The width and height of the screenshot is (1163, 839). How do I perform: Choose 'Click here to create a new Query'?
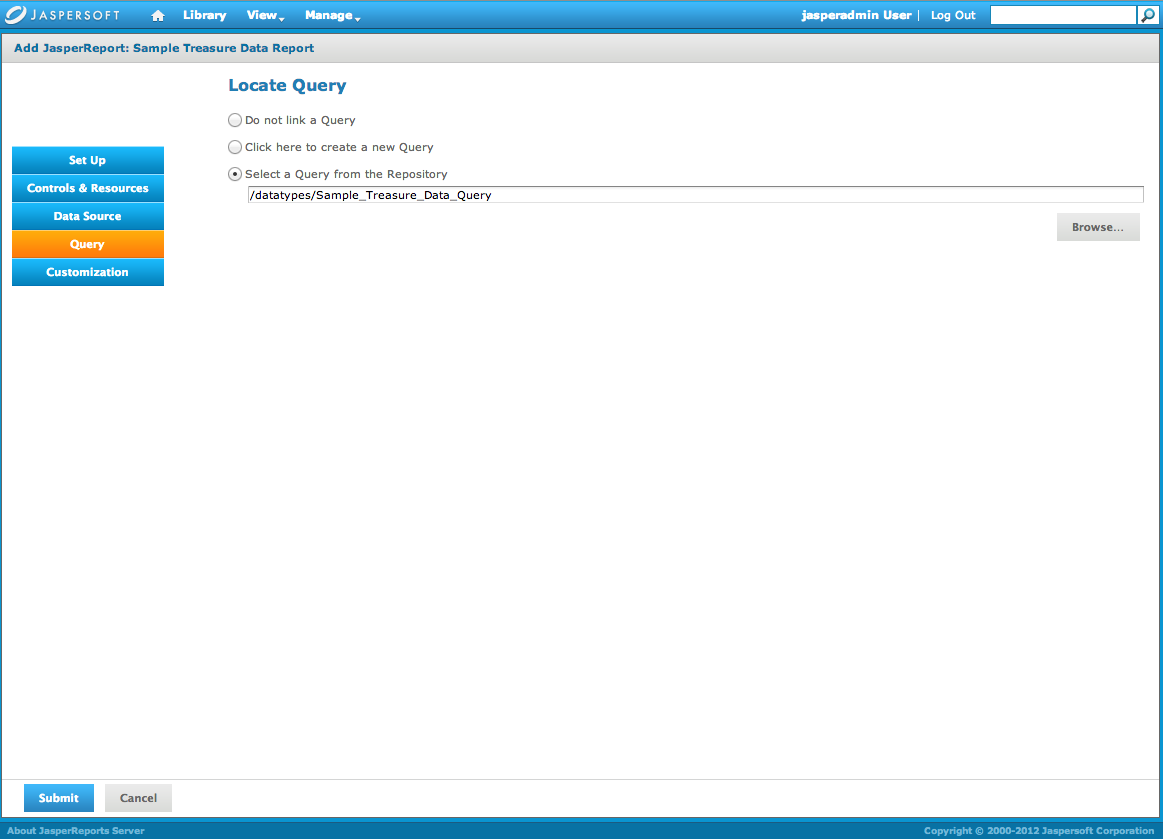point(234,147)
